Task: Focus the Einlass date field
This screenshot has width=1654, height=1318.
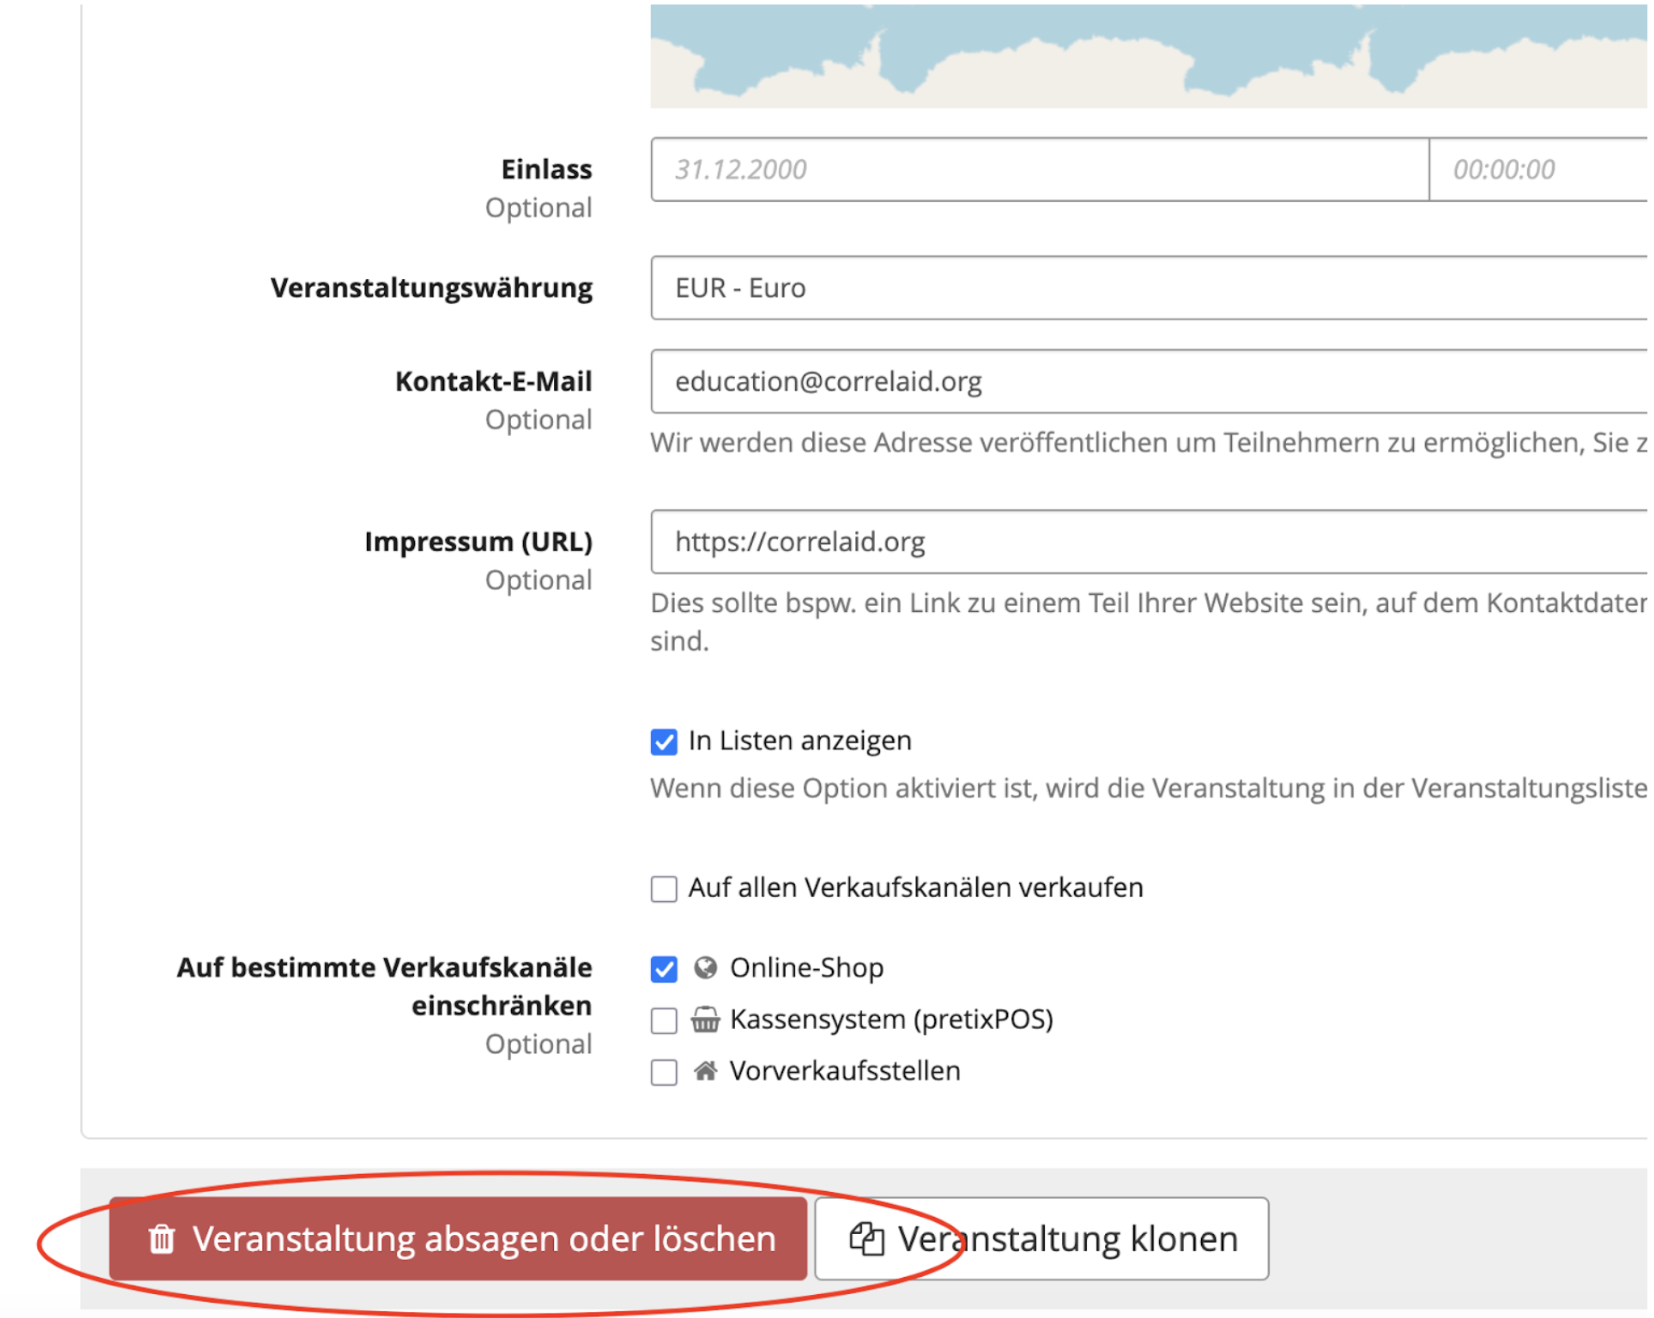Action: click(1038, 170)
